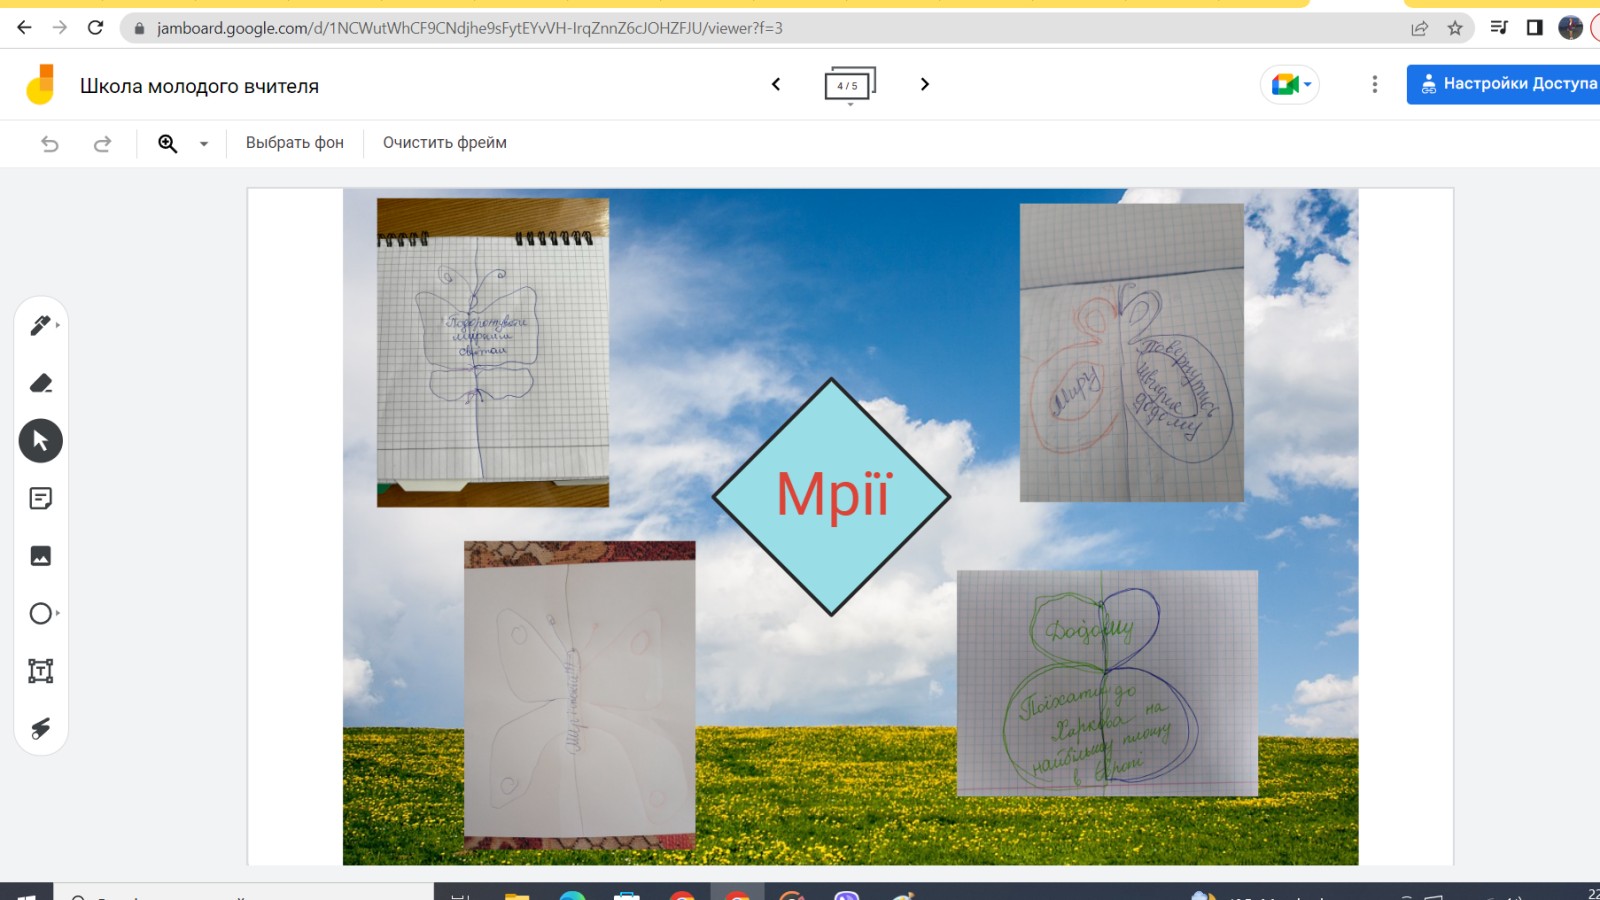Click the browser Forward arrow
Screen dimensions: 1600x900
[x=60, y=28]
